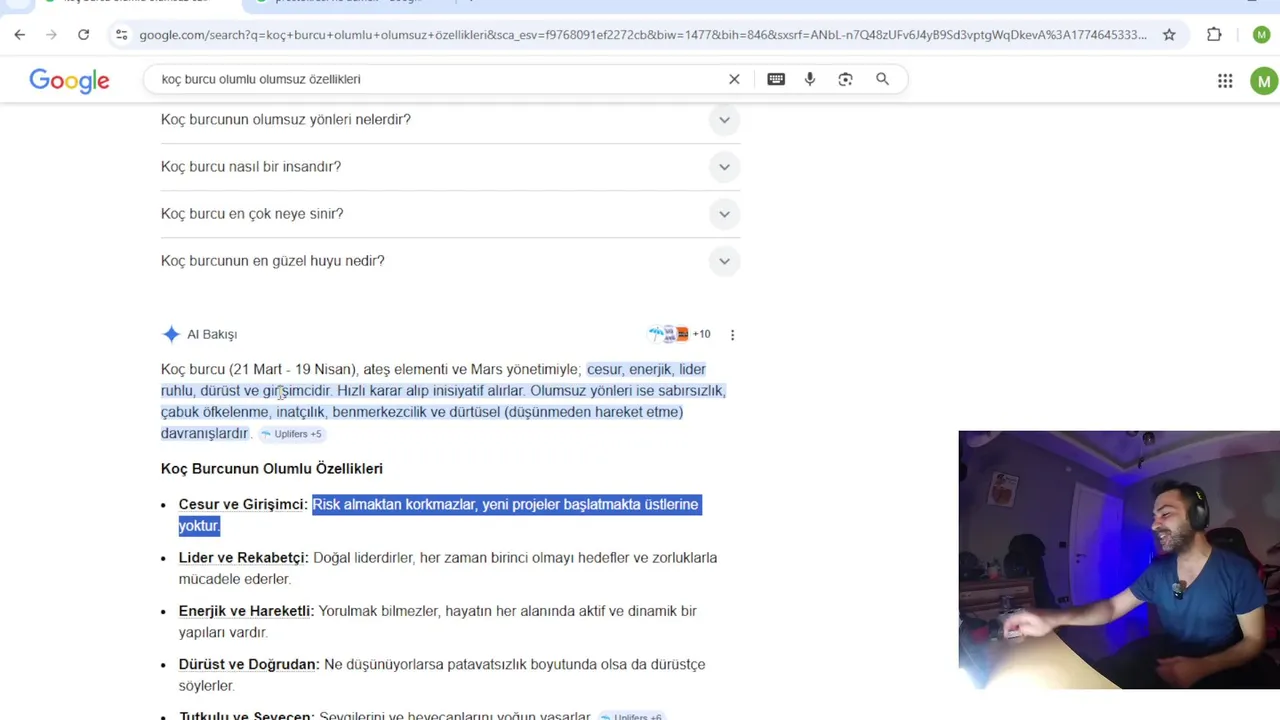1280x720 pixels.
Task: Submit search with magnifier icon
Action: click(x=882, y=79)
